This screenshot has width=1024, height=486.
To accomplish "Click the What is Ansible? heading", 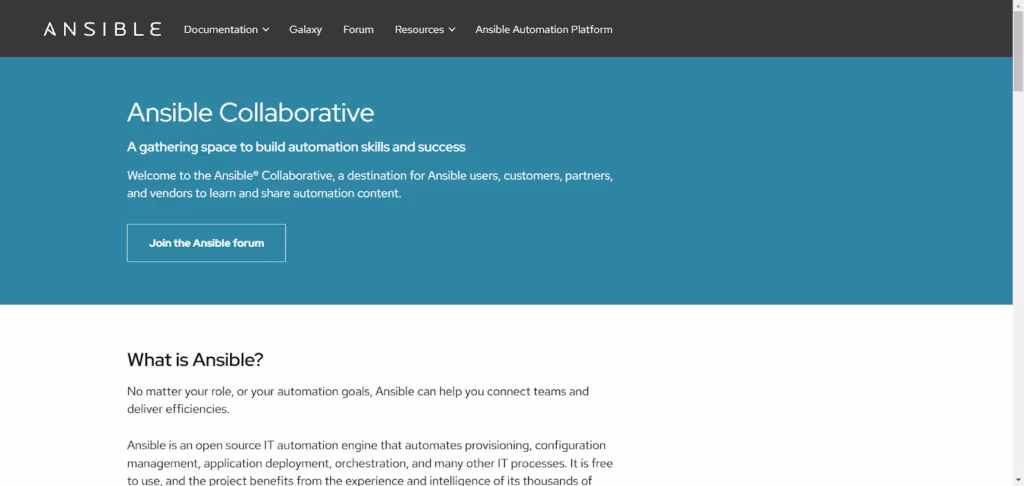I will click(195, 359).
